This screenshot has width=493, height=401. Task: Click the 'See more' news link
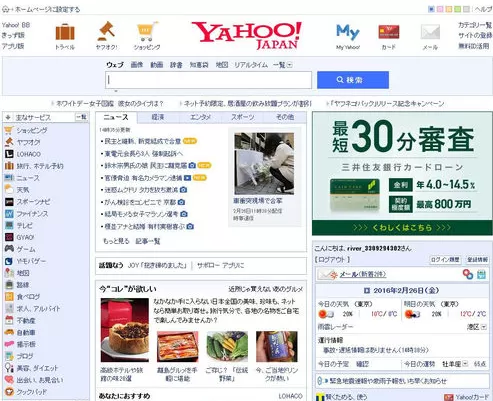point(116,241)
